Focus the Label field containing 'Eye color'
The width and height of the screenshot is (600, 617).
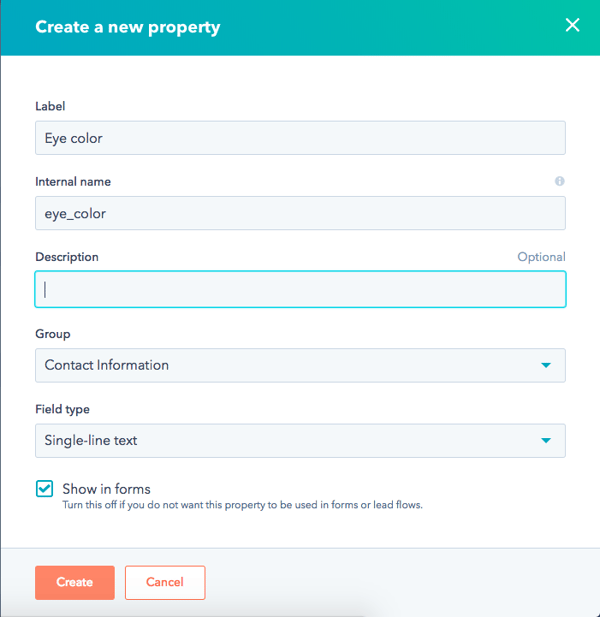[300, 138]
